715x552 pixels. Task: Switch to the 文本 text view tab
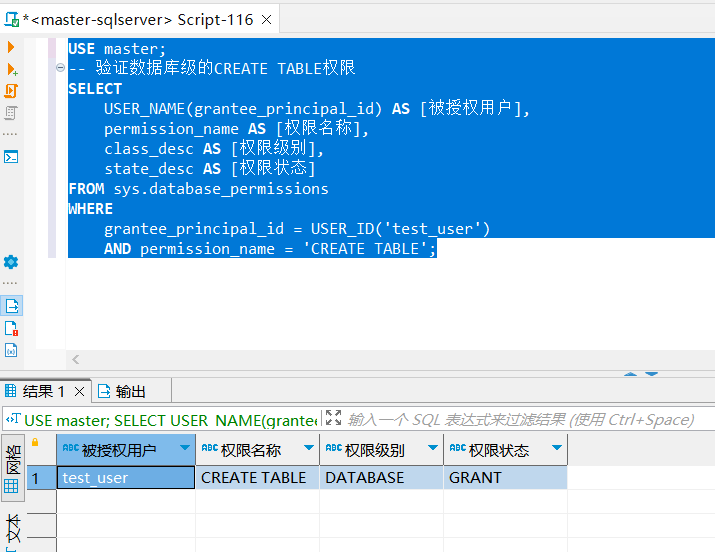point(12,530)
